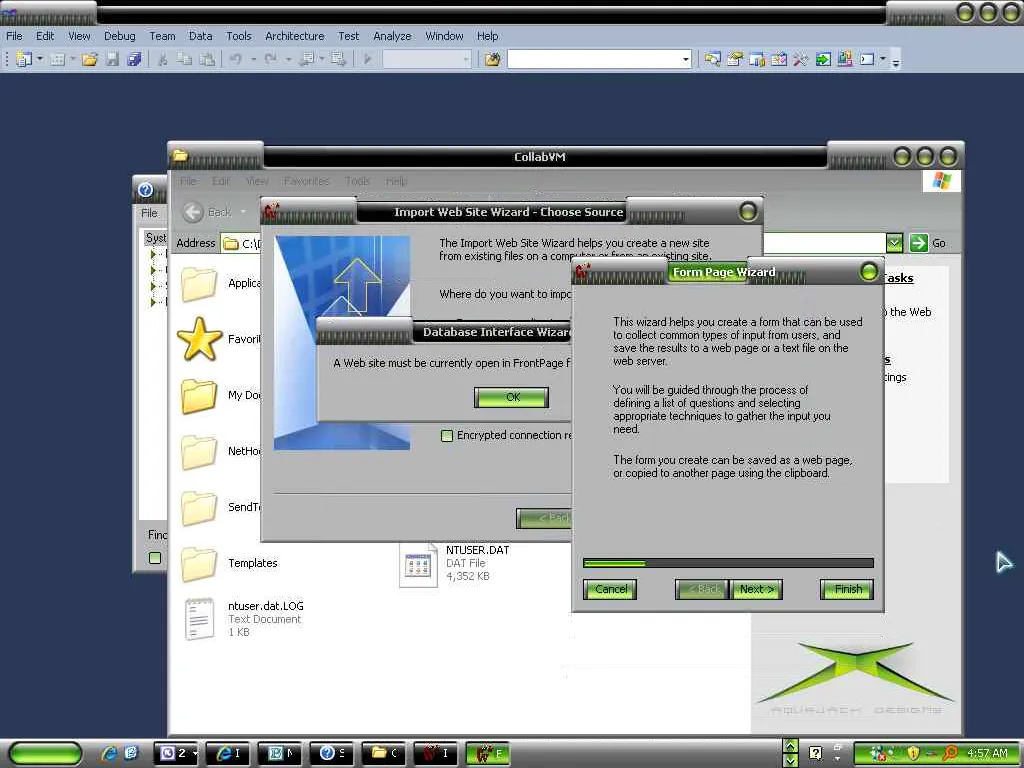
Task: Toggle the Encrypted connection checkbox
Action: (447, 436)
